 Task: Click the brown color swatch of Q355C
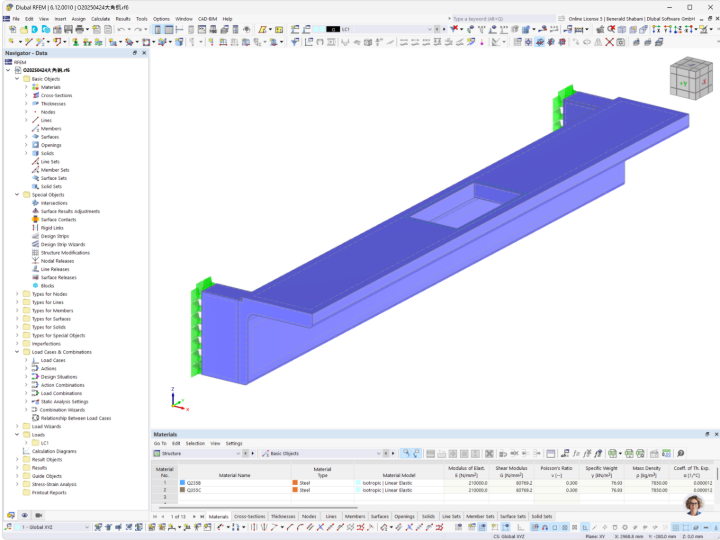pyautogui.click(x=182, y=490)
